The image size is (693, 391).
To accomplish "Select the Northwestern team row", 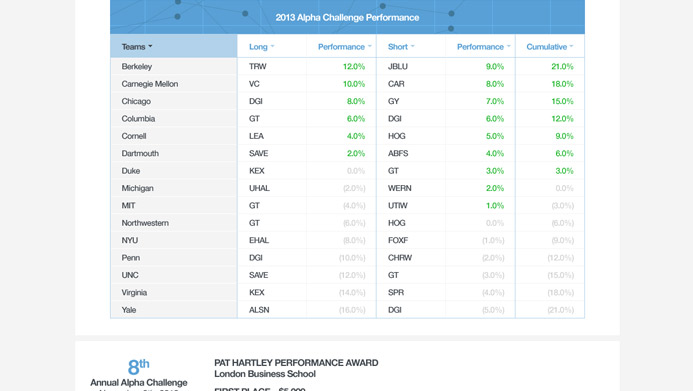I will tap(347, 223).
